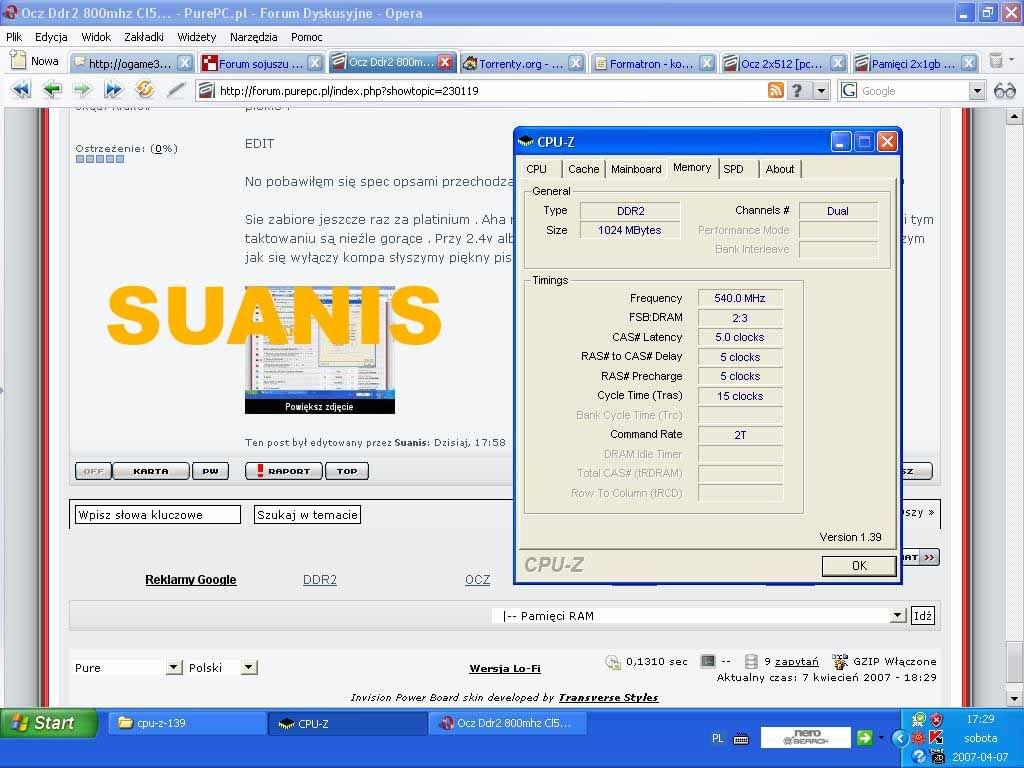Screen dimensions: 1024x768
Task: Go forward with green right arrow
Action: click(82, 89)
